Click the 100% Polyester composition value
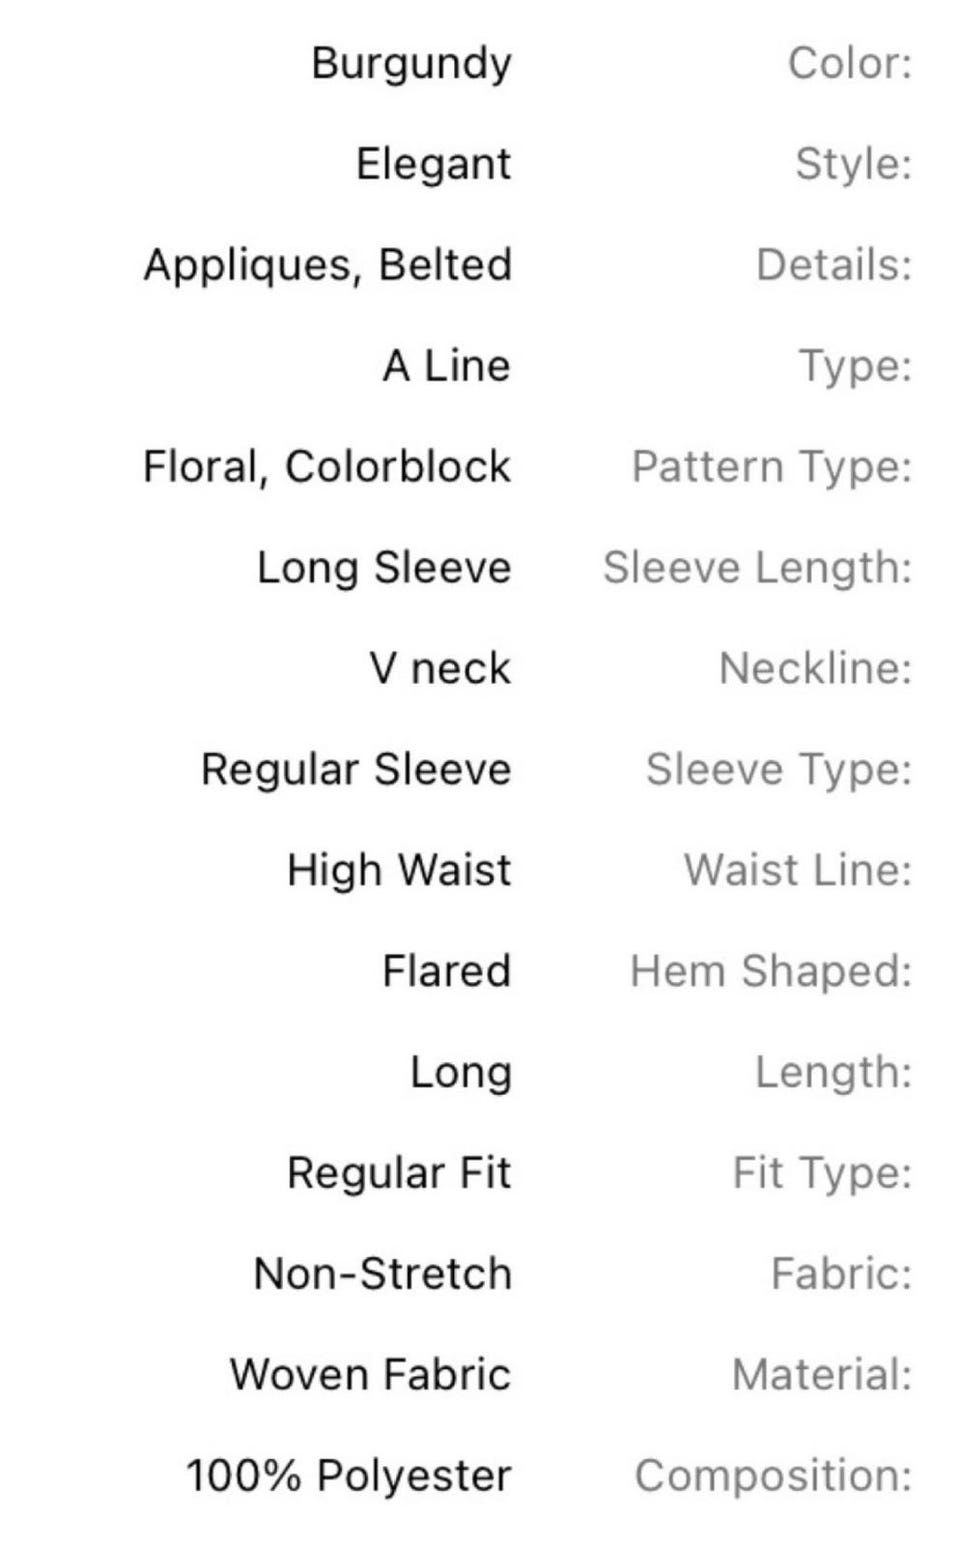The width and height of the screenshot is (960, 1545). point(349,1476)
